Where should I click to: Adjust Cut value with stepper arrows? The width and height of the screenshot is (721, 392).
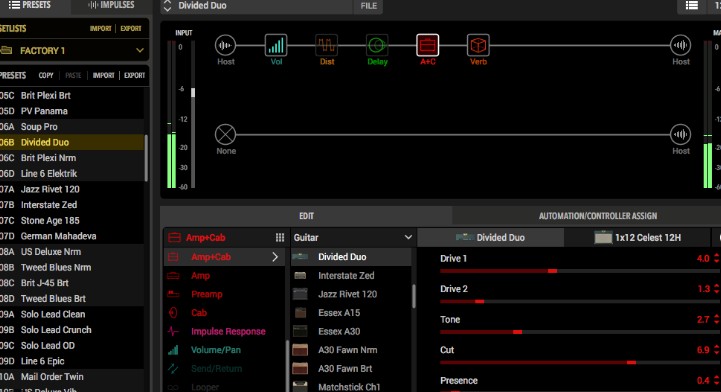pyautogui.click(x=716, y=350)
